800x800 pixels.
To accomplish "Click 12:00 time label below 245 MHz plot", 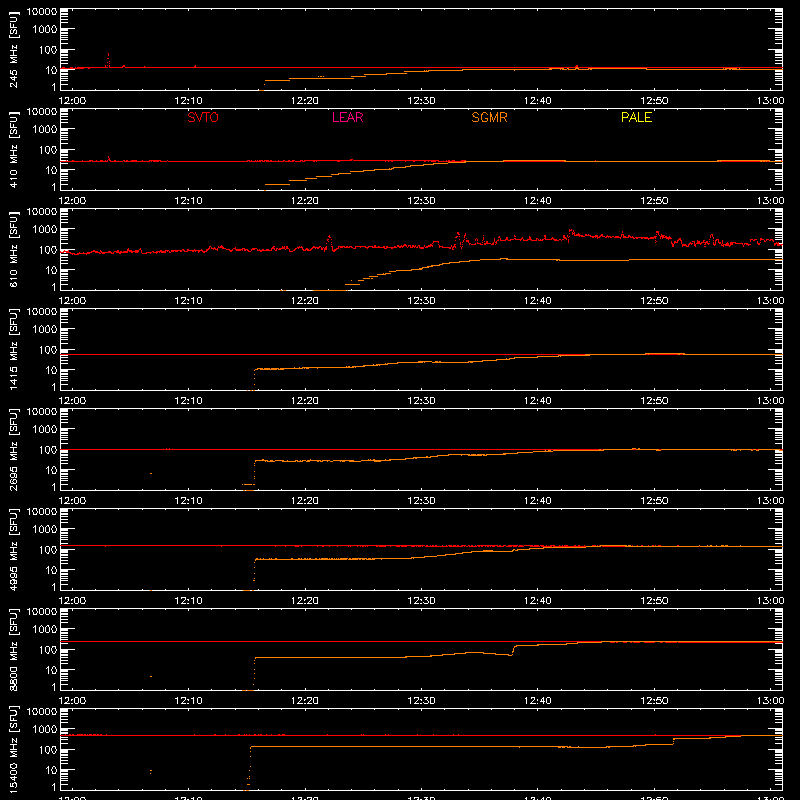I will tap(72, 101).
